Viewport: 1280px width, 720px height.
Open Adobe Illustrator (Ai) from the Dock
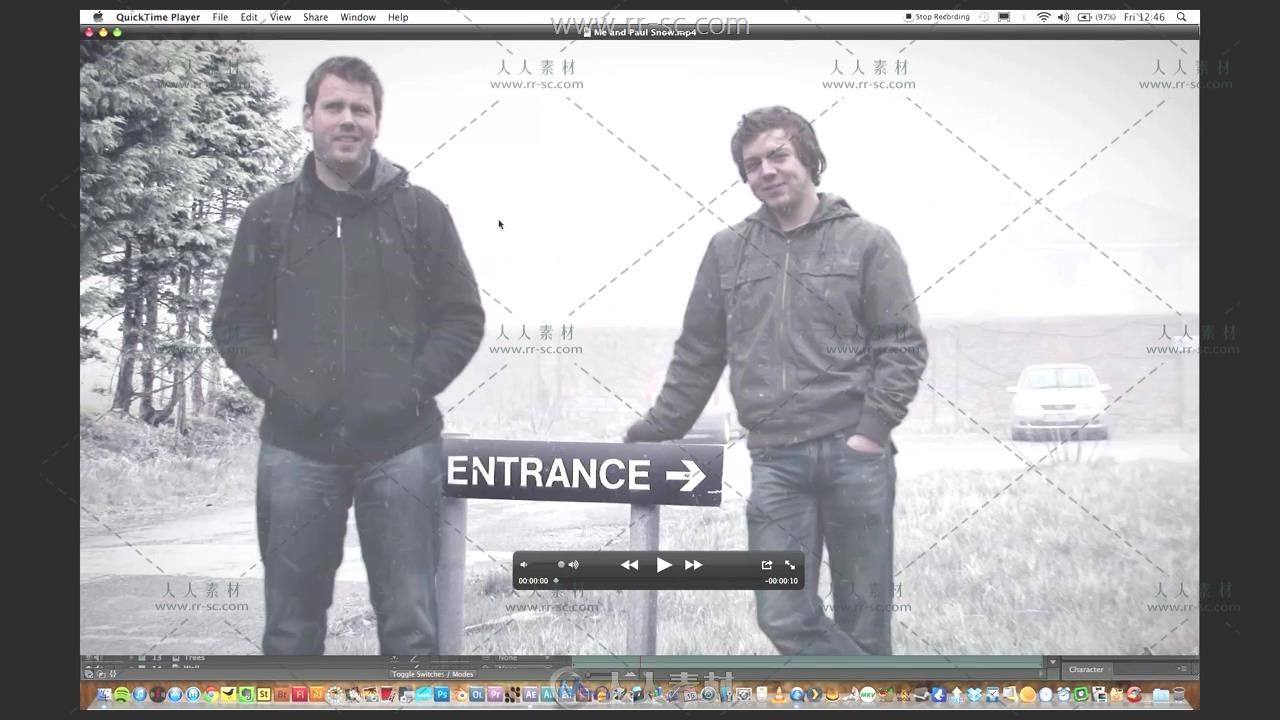pyautogui.click(x=317, y=694)
